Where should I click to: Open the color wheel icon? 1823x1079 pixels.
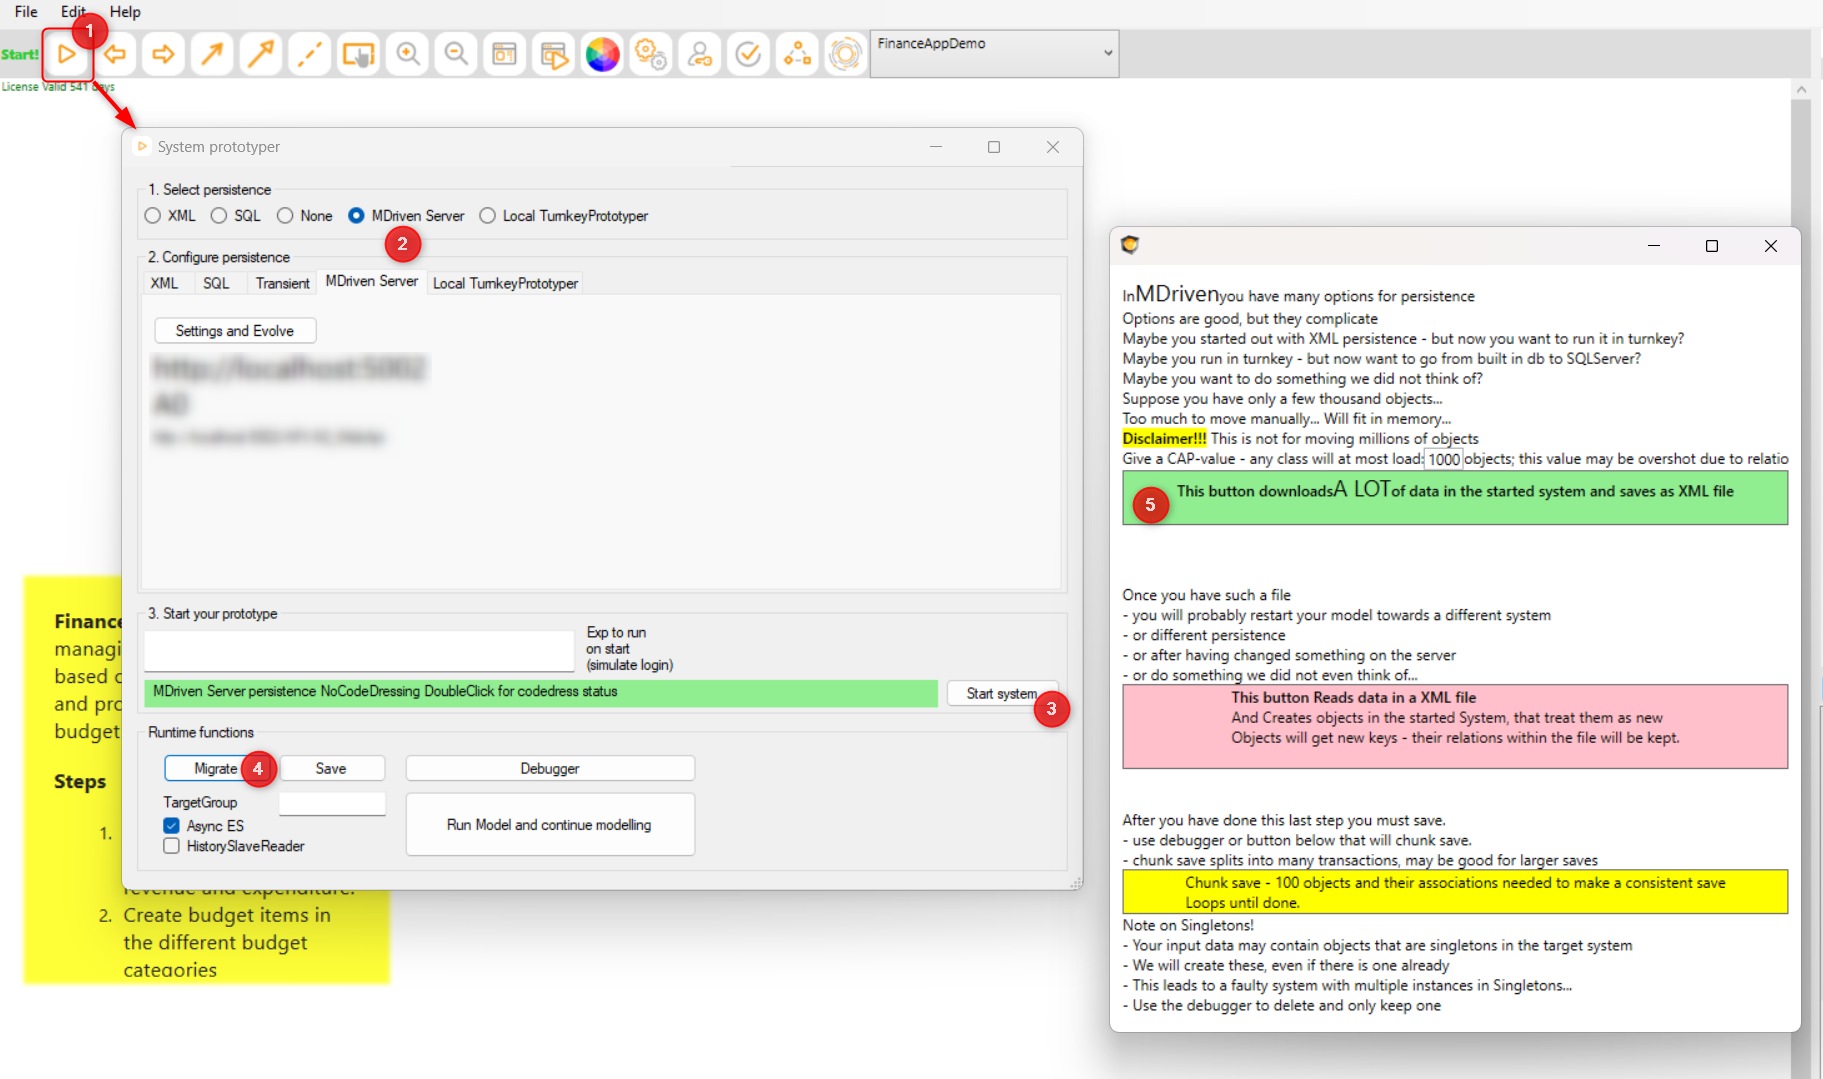(x=602, y=54)
